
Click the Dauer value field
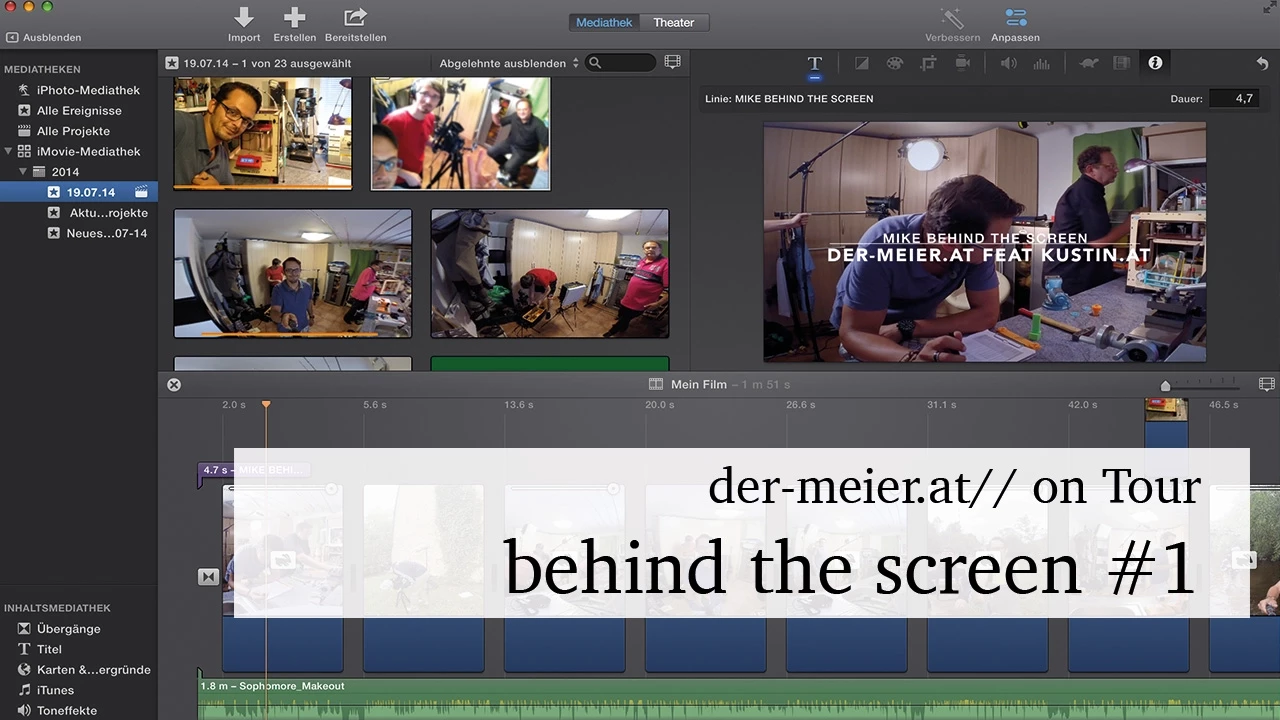[1233, 99]
